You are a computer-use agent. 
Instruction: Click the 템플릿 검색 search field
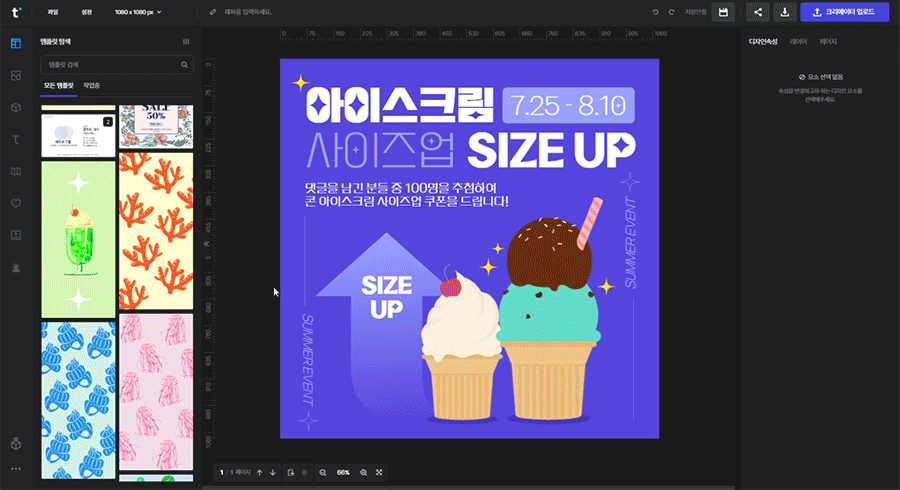pyautogui.click(x=110, y=65)
